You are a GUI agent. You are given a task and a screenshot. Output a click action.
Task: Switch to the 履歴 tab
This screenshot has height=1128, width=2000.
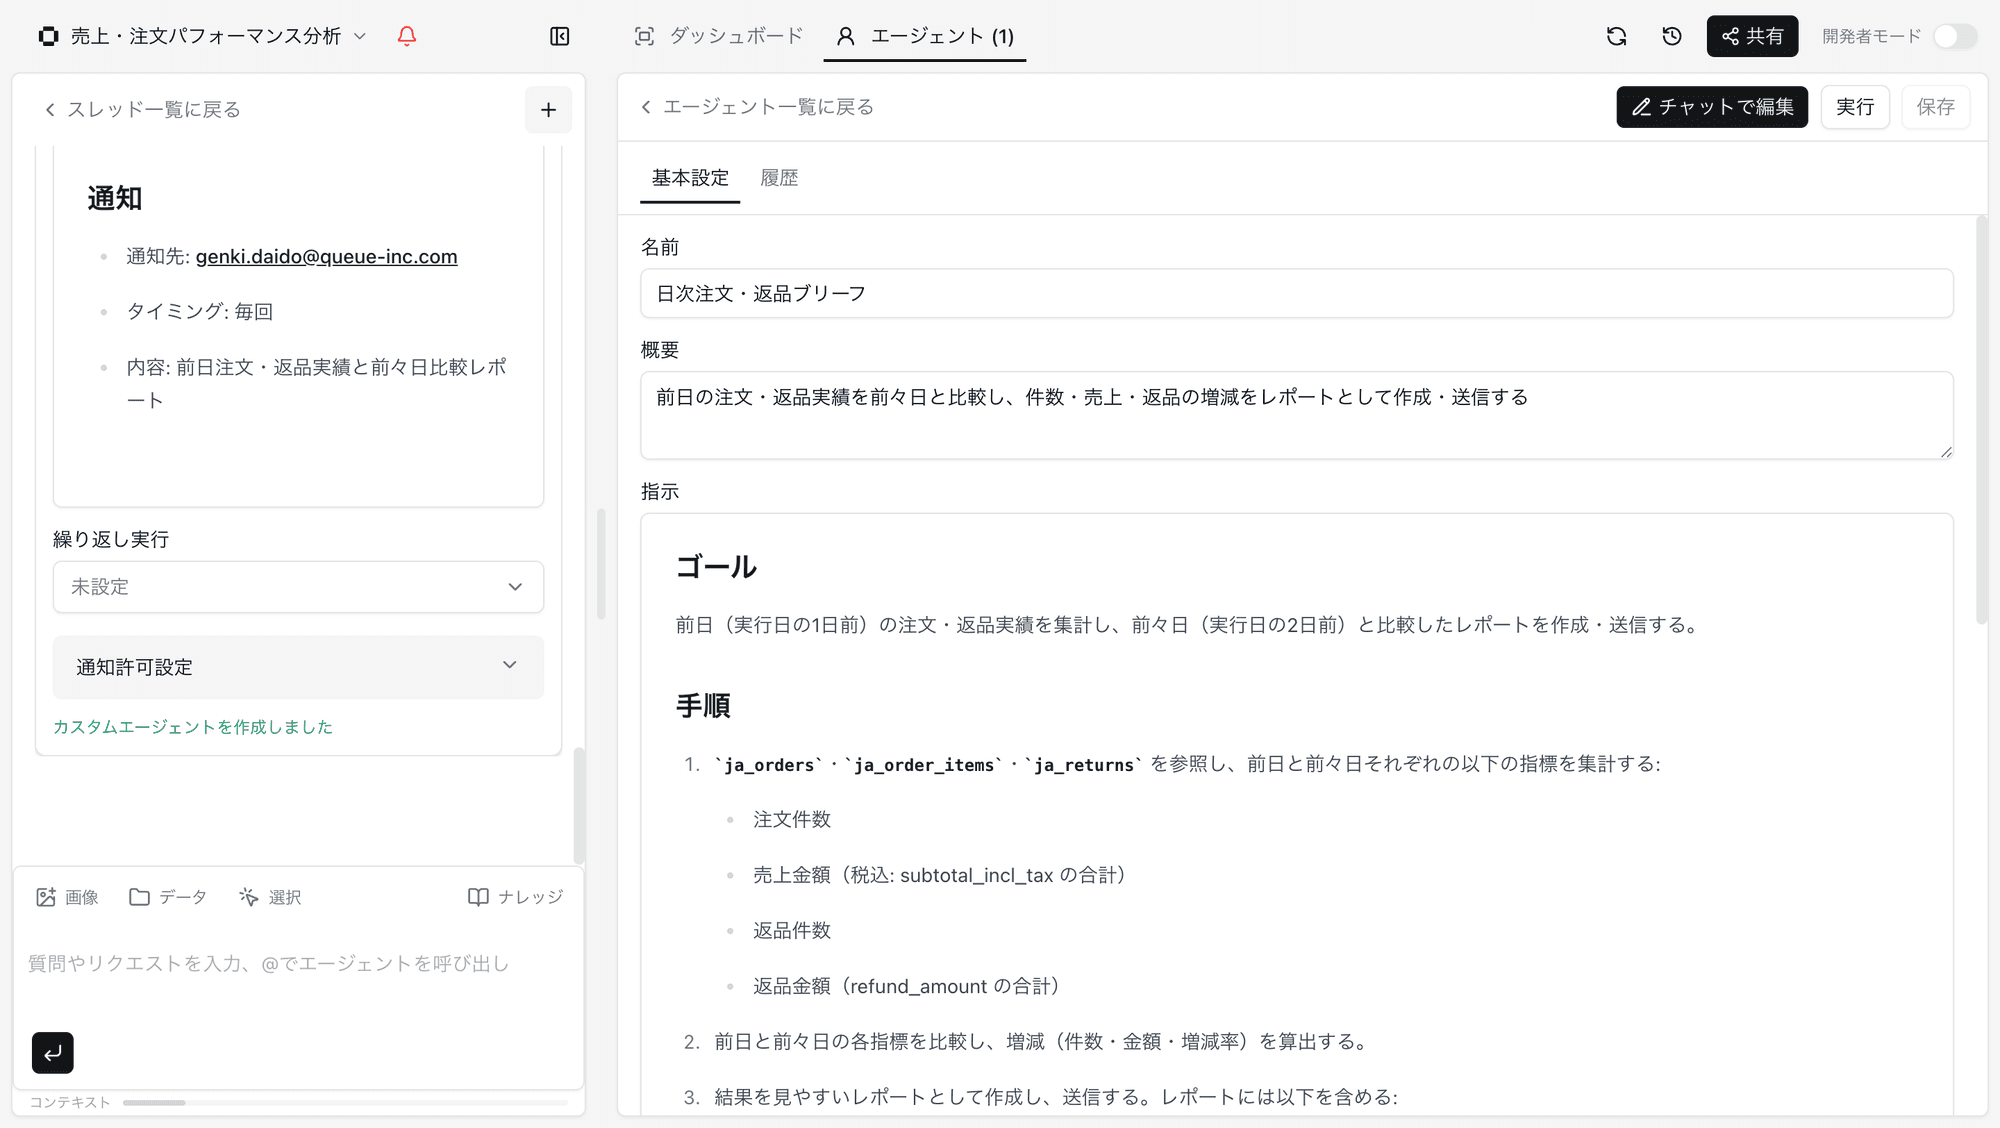click(x=779, y=178)
